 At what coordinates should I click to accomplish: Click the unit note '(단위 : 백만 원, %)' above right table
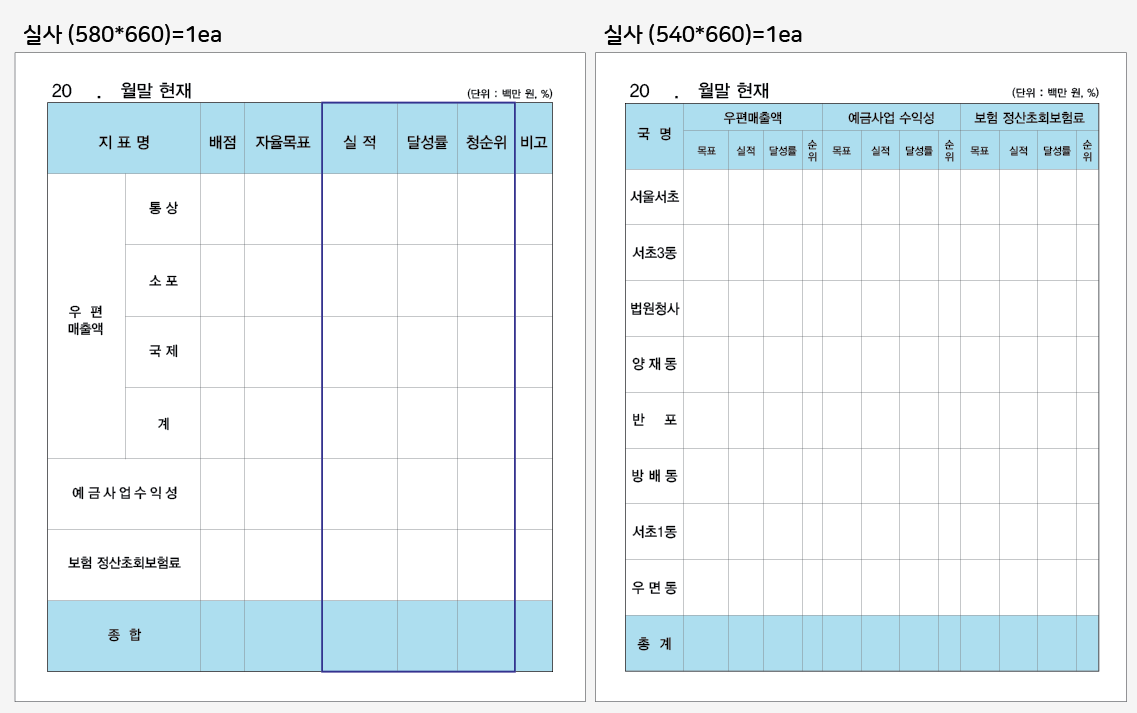tap(1055, 93)
